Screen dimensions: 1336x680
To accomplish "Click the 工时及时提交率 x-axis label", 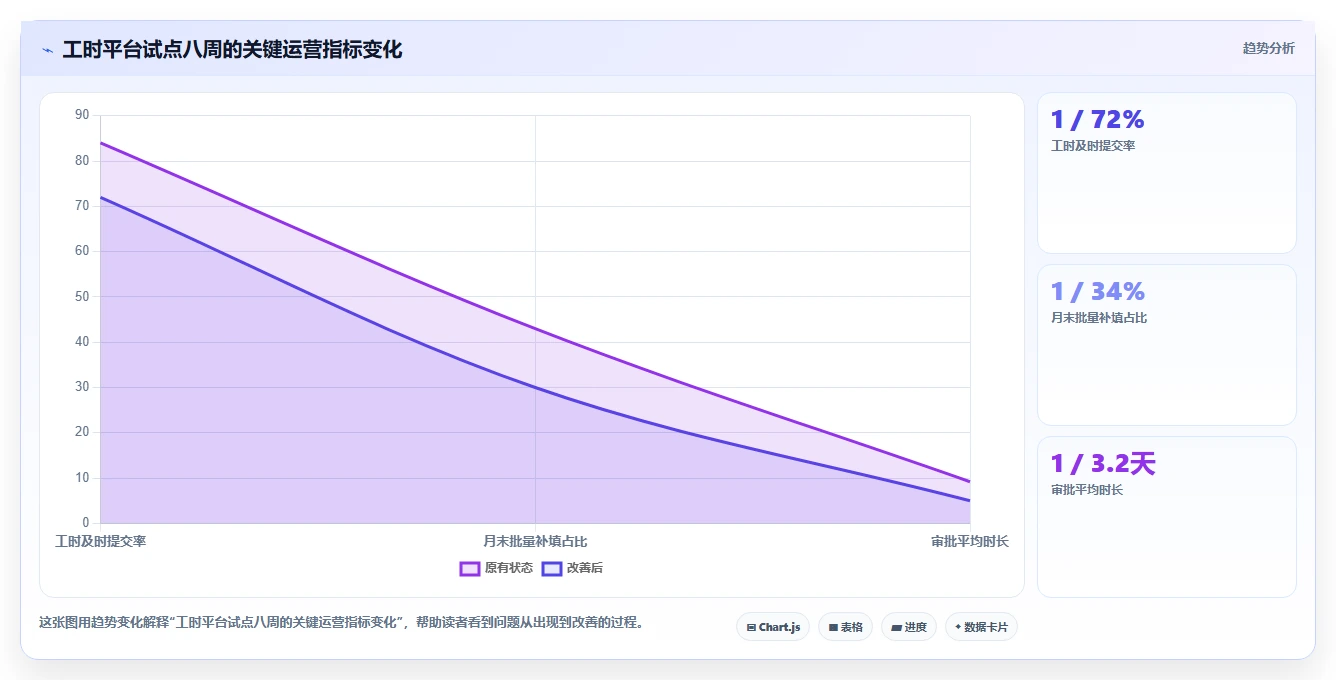I will [100, 541].
